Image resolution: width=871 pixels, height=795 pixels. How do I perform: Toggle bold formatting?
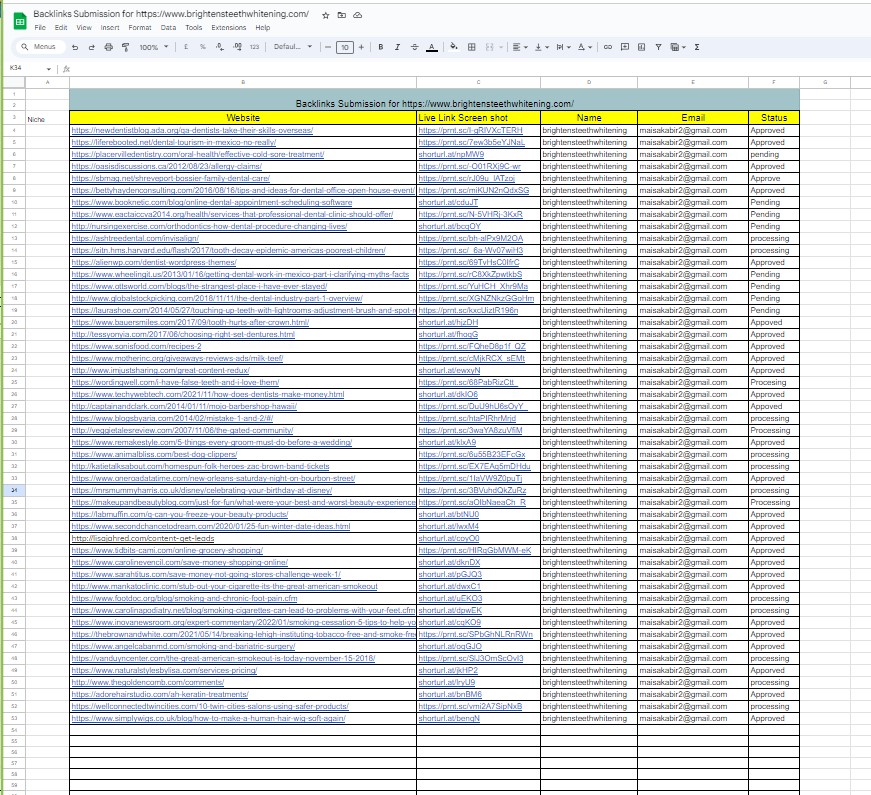381,47
